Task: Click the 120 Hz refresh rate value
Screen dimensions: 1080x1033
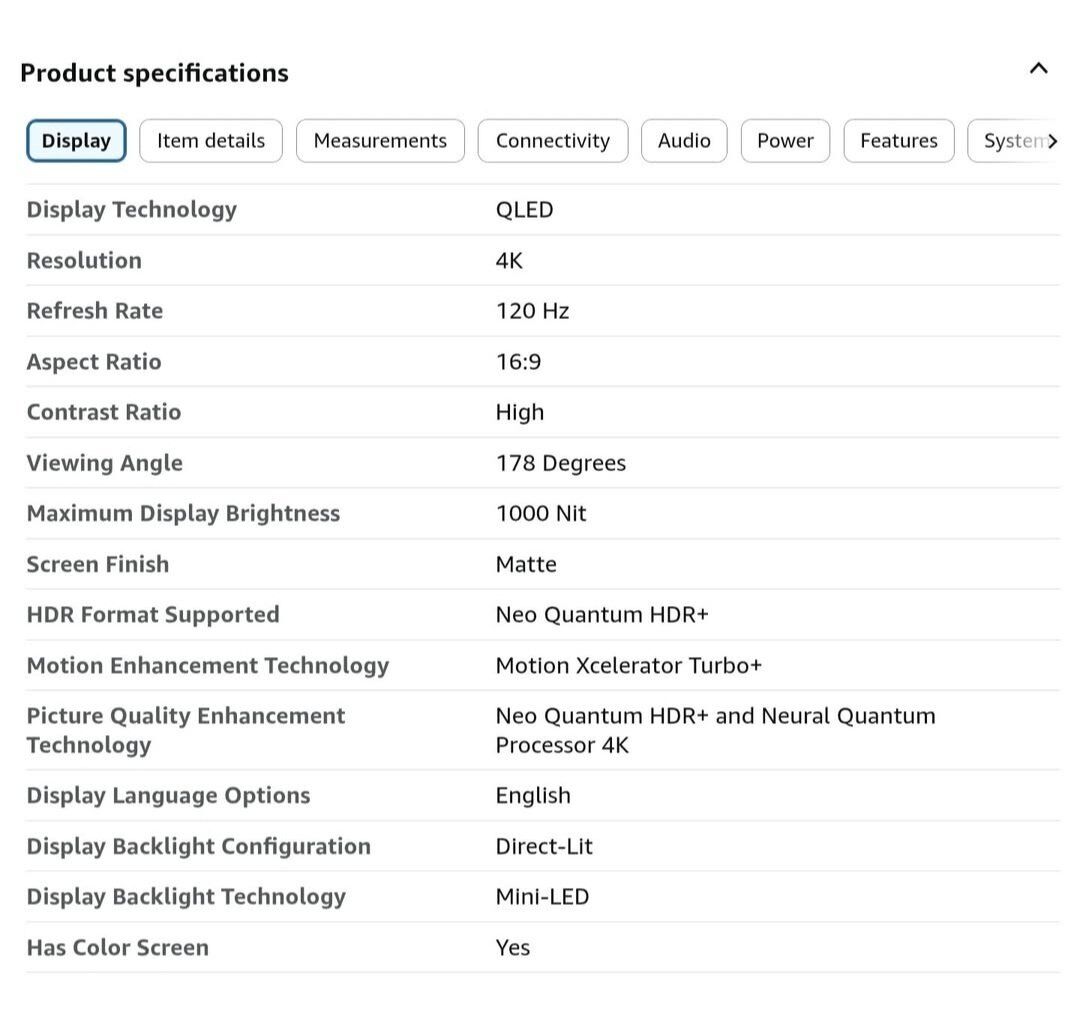Action: (x=532, y=311)
